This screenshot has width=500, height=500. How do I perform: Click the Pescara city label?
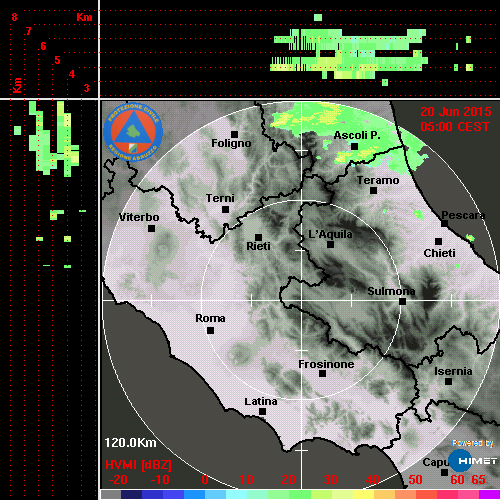(x=463, y=215)
